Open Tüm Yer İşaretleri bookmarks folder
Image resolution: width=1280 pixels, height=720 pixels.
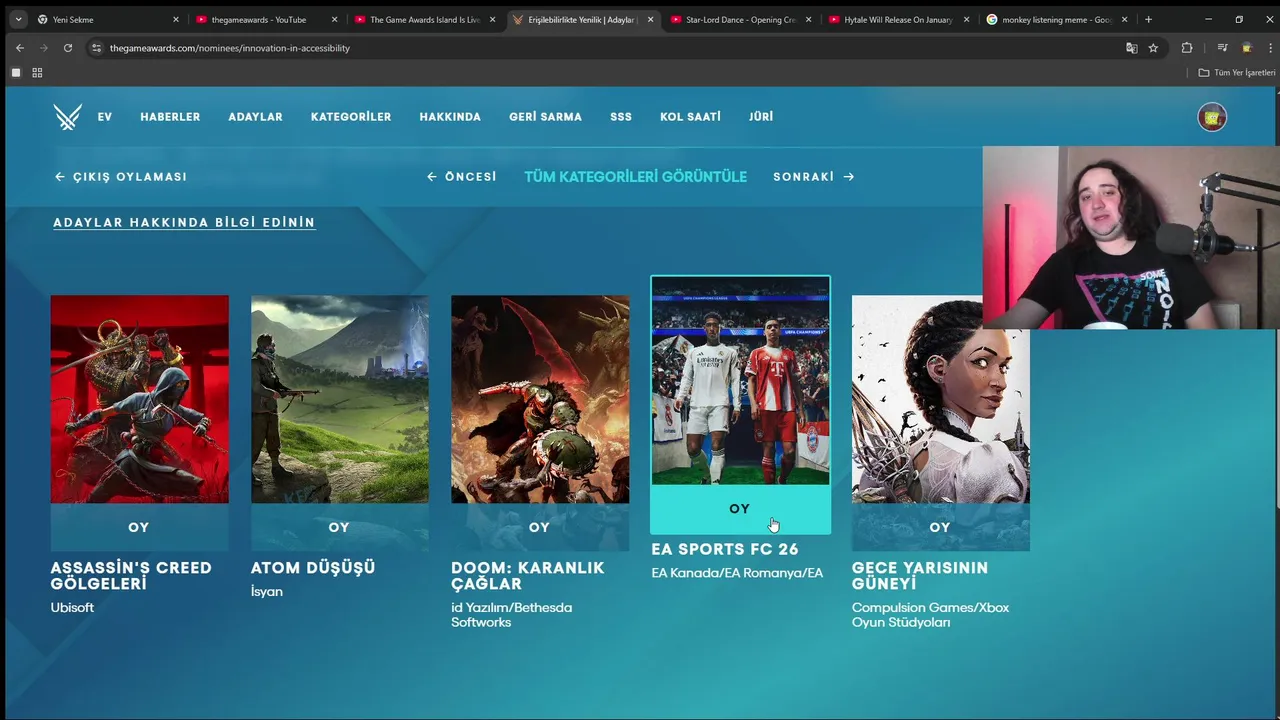1237,72
